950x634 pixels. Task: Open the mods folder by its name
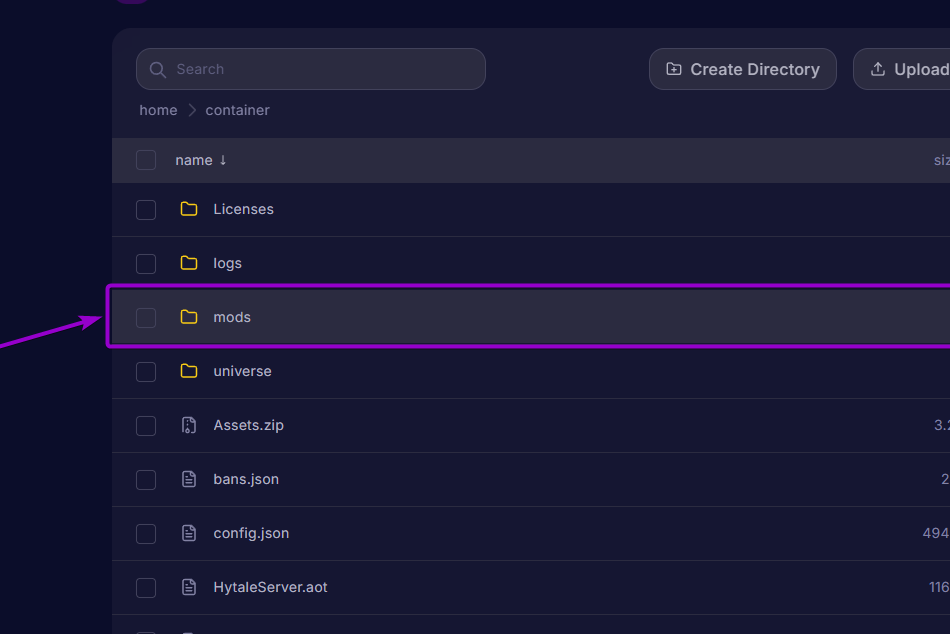pyautogui.click(x=232, y=317)
